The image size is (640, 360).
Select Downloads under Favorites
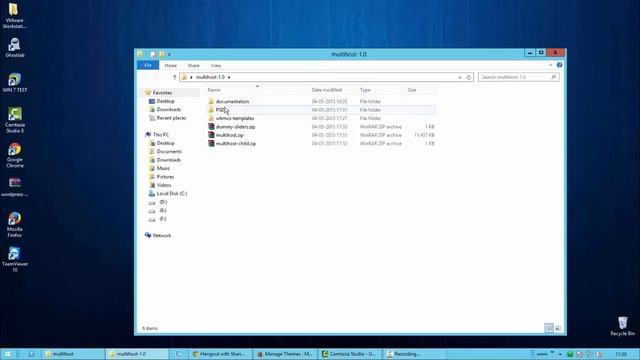pos(169,109)
